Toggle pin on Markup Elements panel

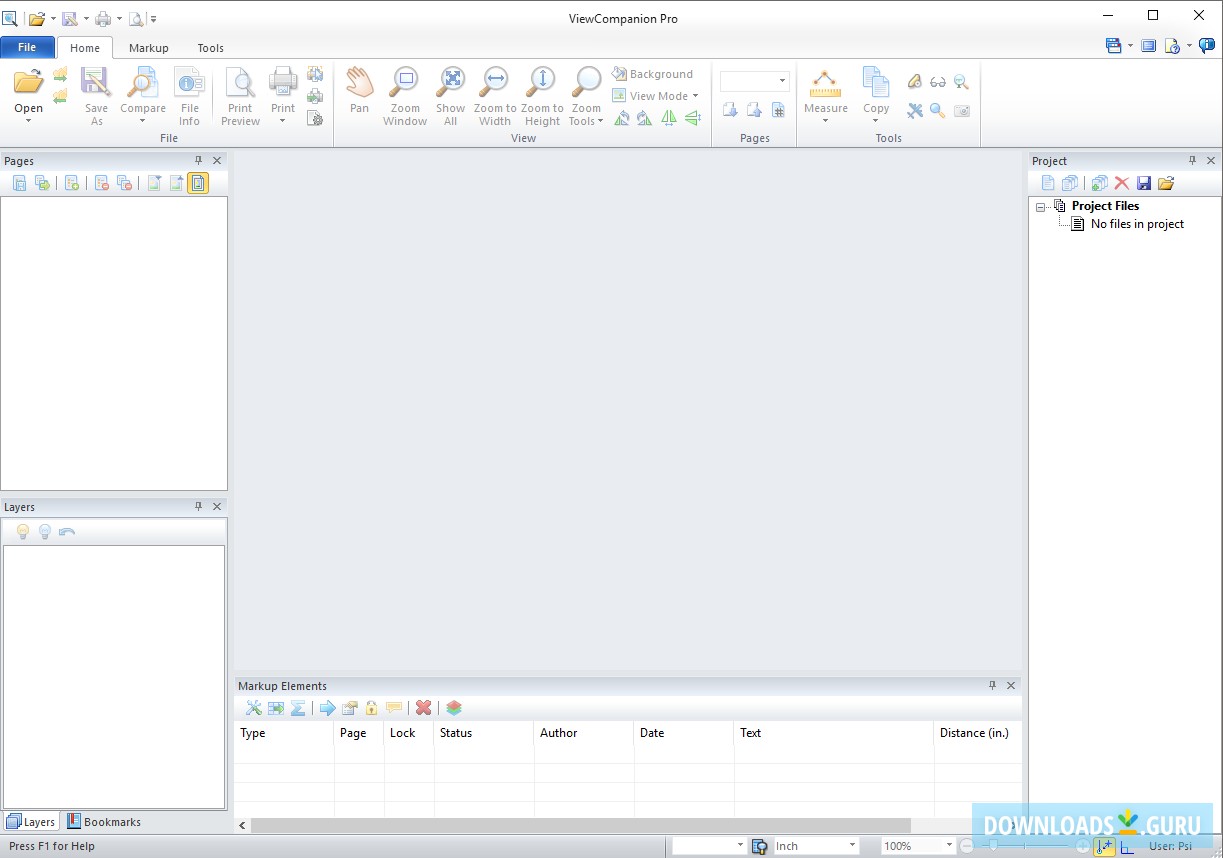coord(992,685)
